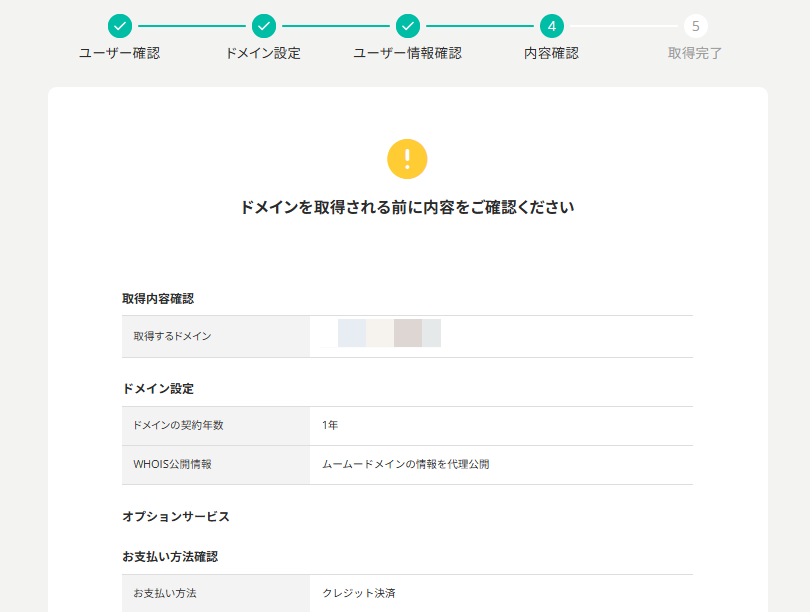
Task: Click the クレジット決済 payment value
Action: click(x=359, y=593)
